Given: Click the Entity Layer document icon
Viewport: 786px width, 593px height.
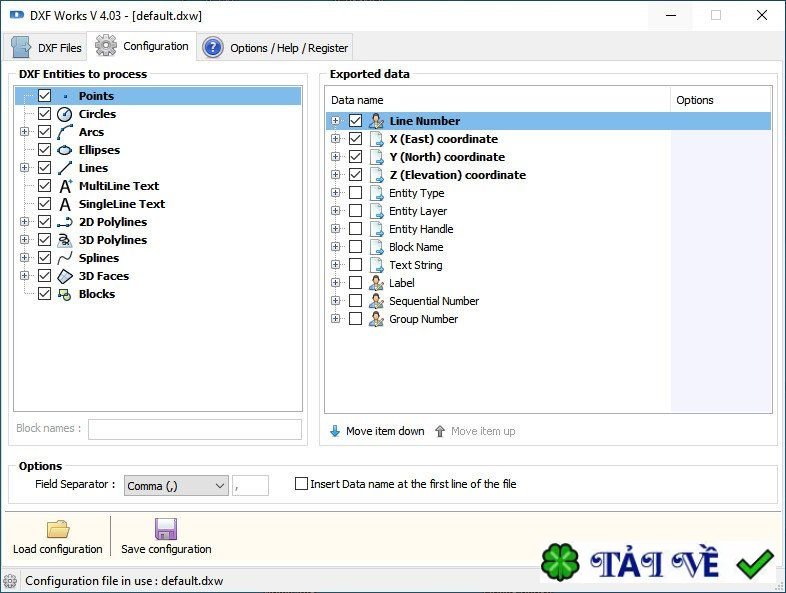Looking at the screenshot, I should [x=376, y=211].
